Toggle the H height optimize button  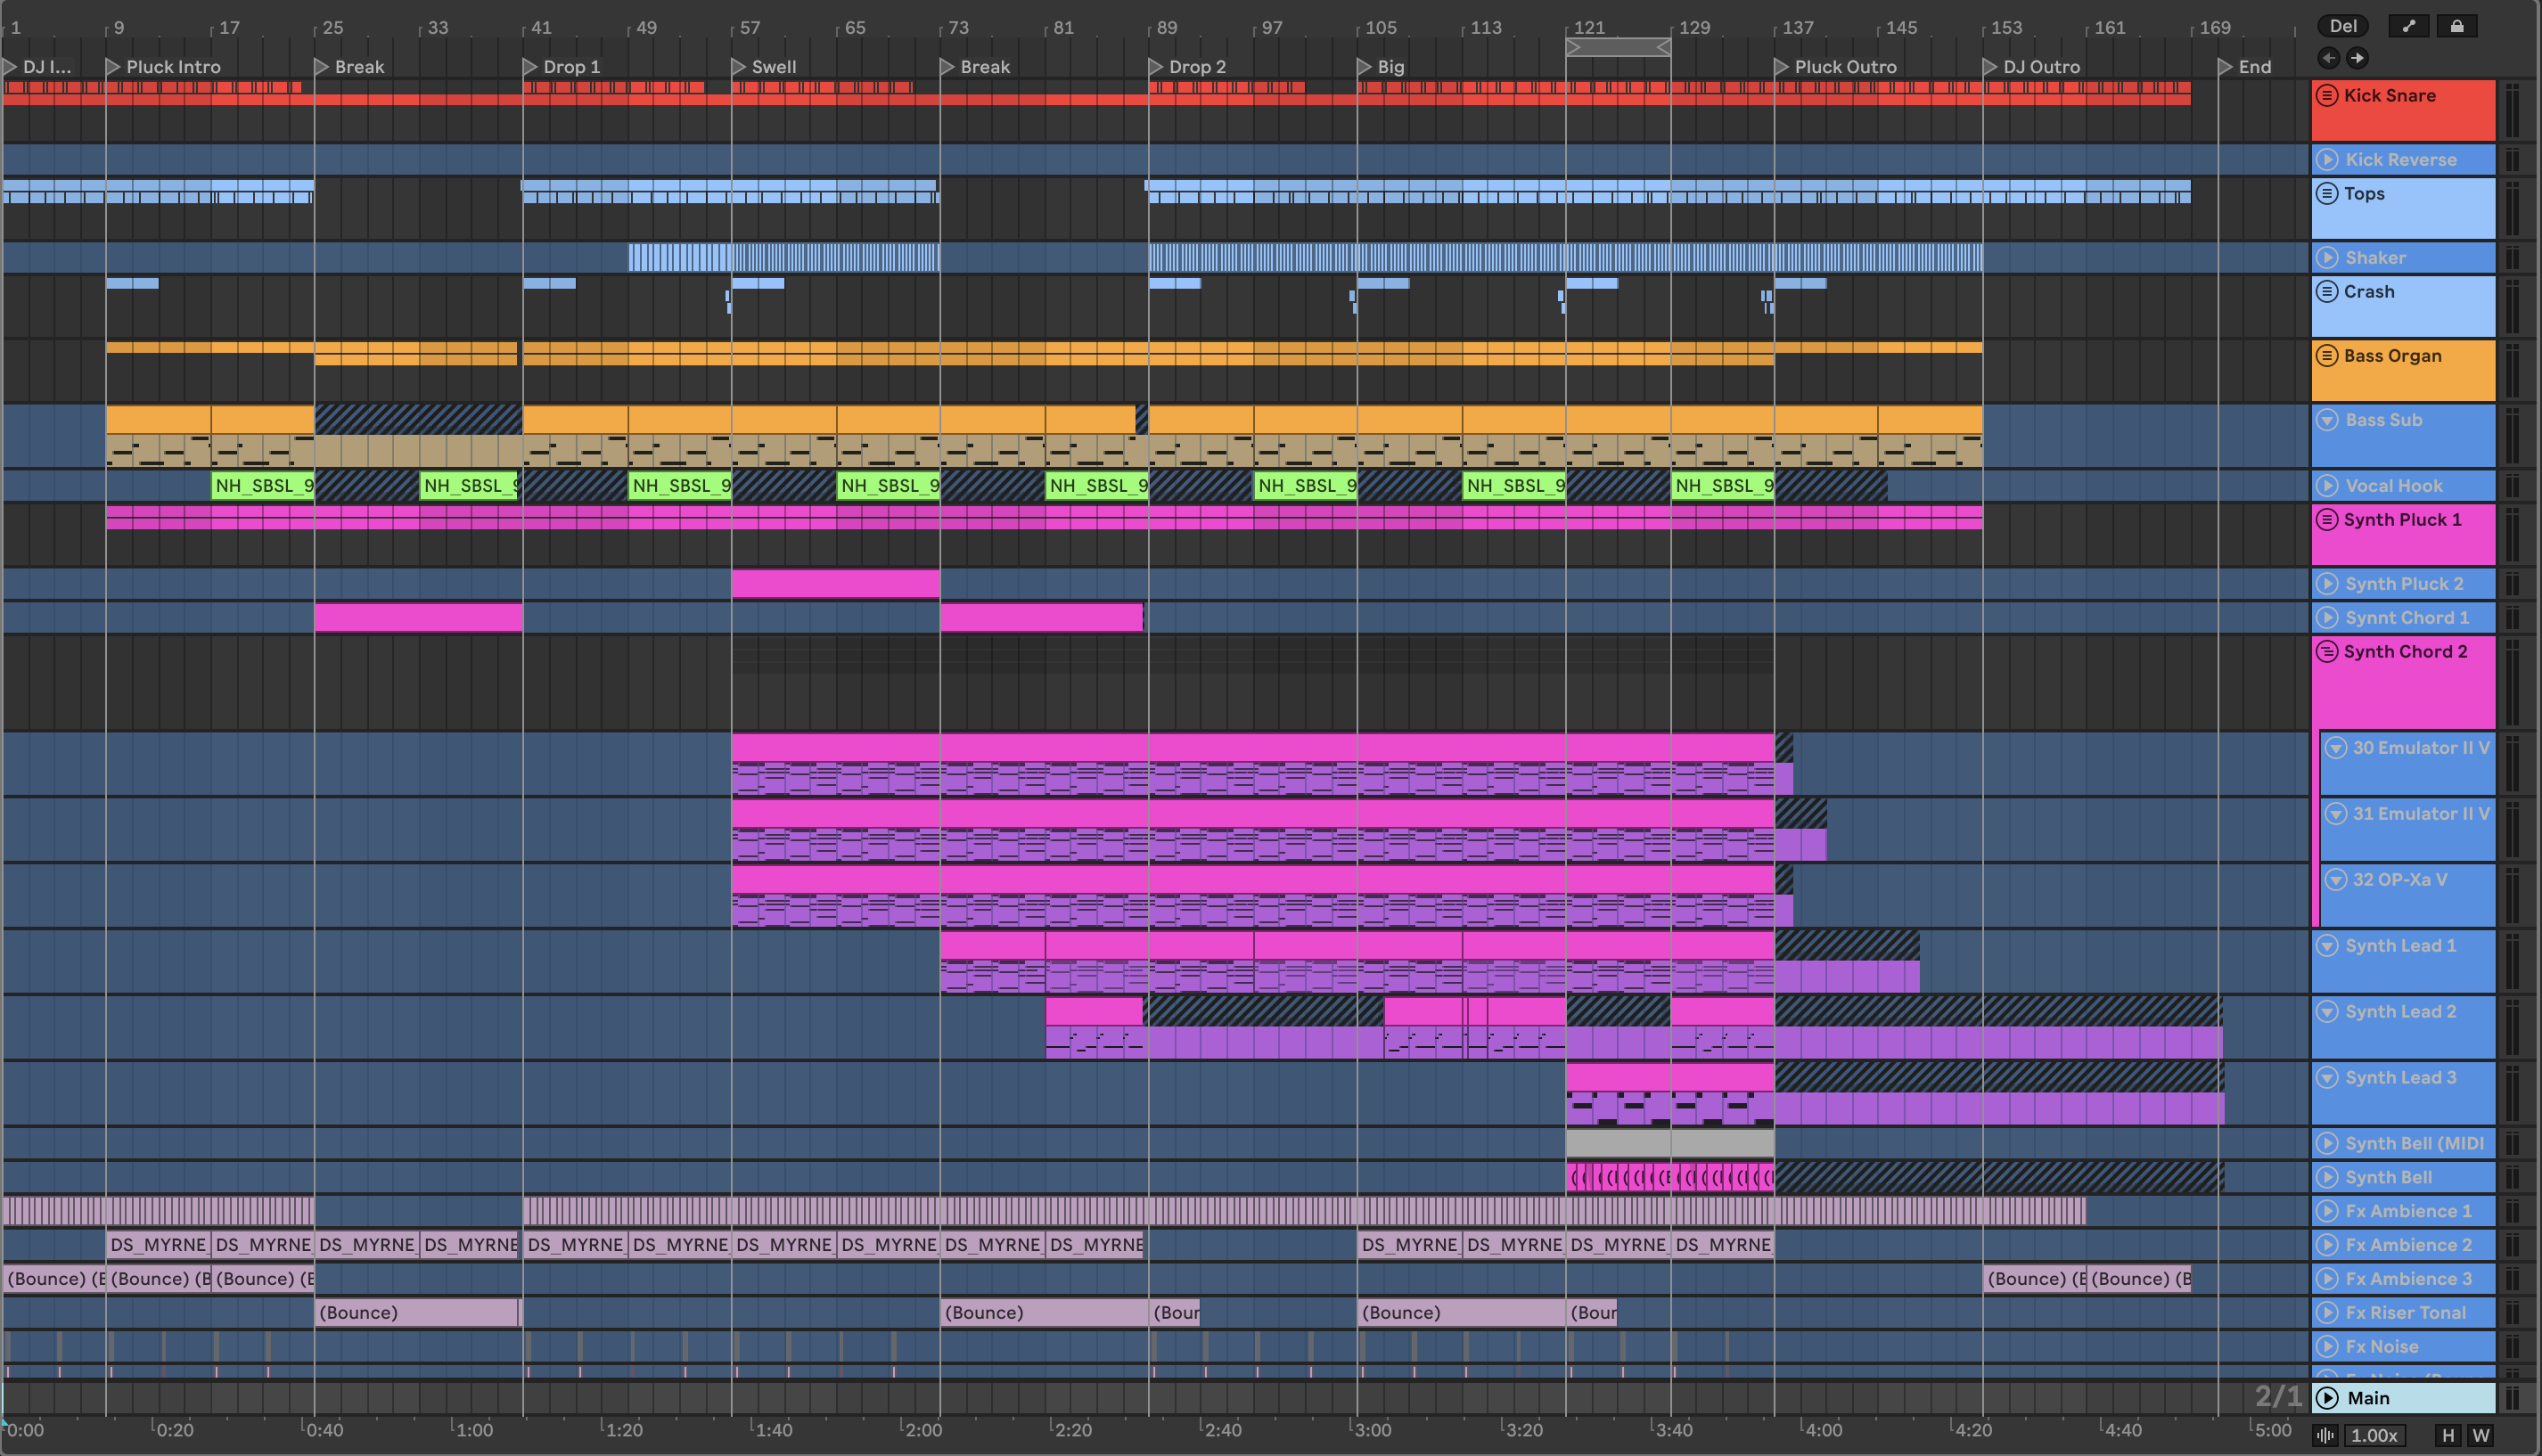[x=2448, y=1435]
